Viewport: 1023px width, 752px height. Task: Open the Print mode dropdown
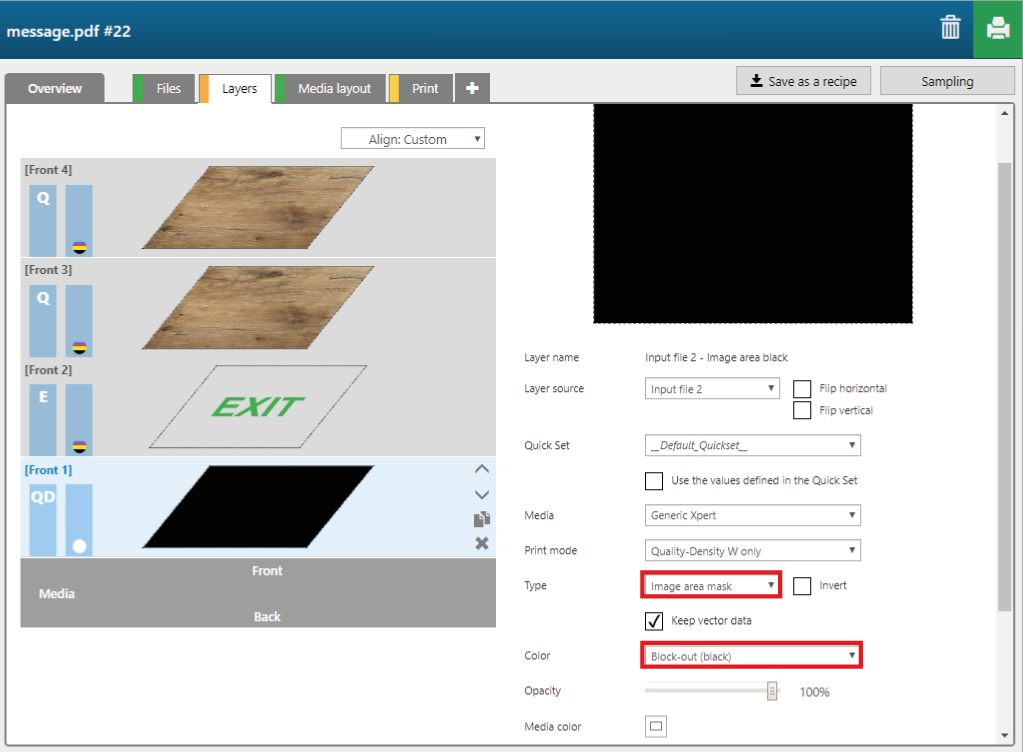coord(752,550)
